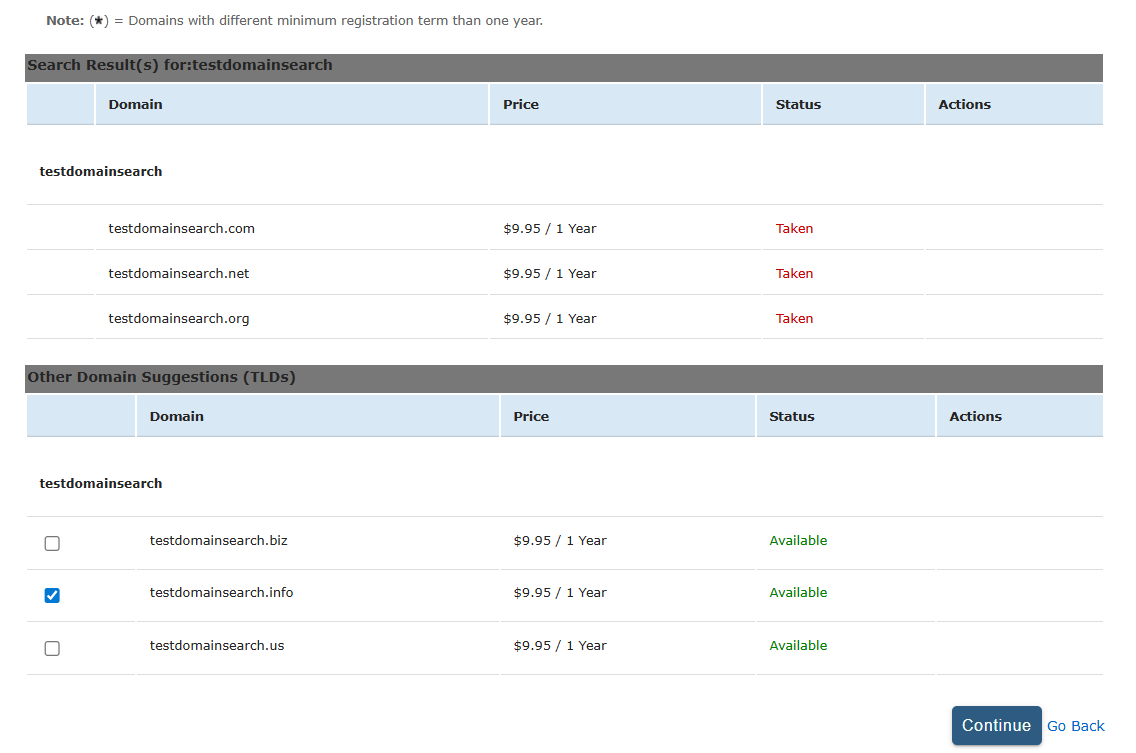Screen dimensions: 1136x753
Task: Uncheck the testdomainsearch.info checkbox
Action: pyautogui.click(x=52, y=596)
